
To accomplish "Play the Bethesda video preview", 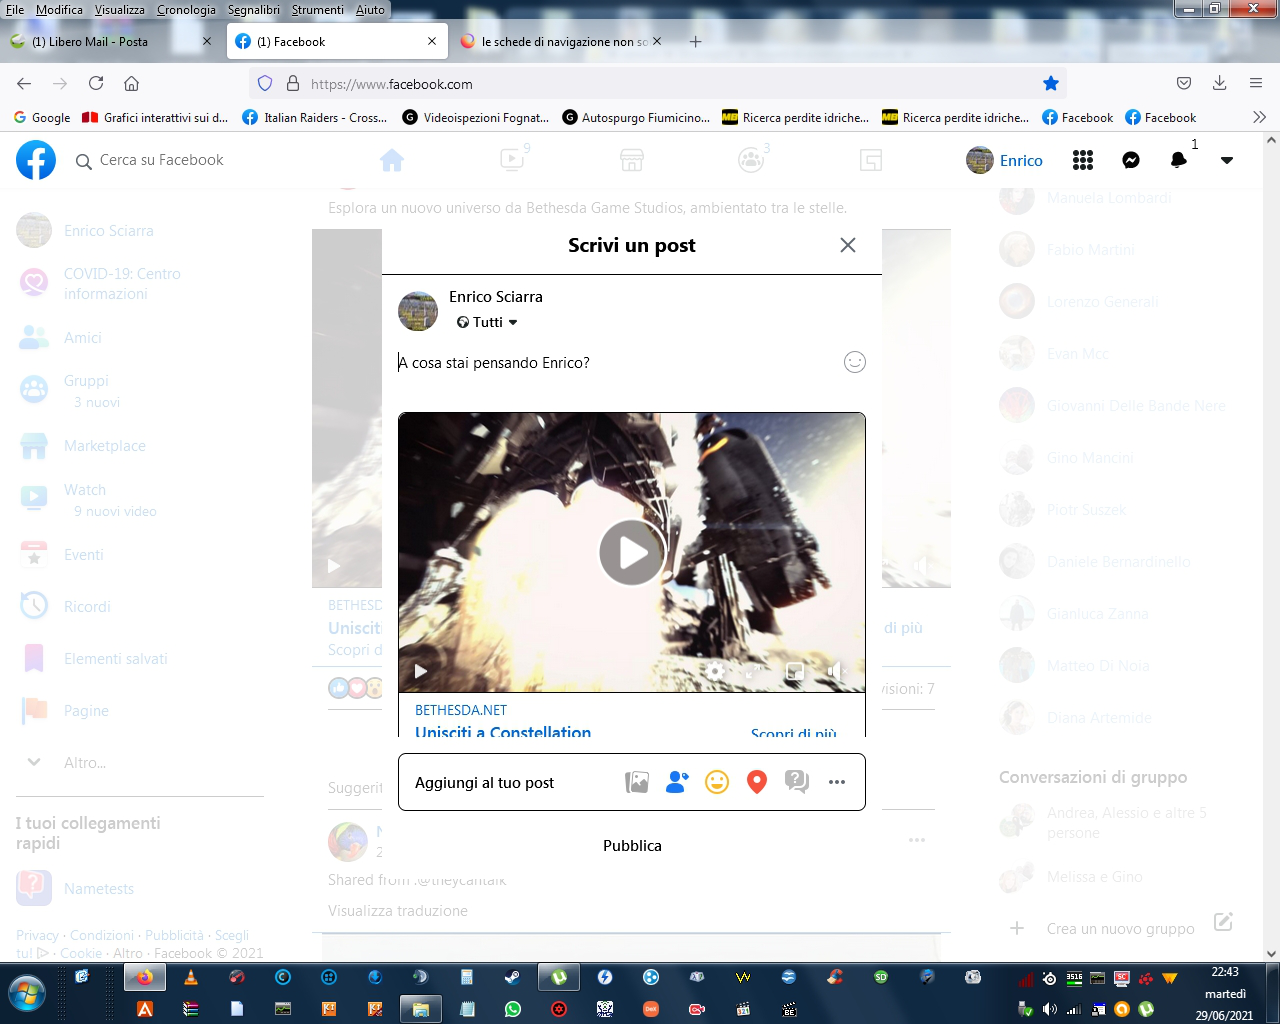I will click(632, 552).
